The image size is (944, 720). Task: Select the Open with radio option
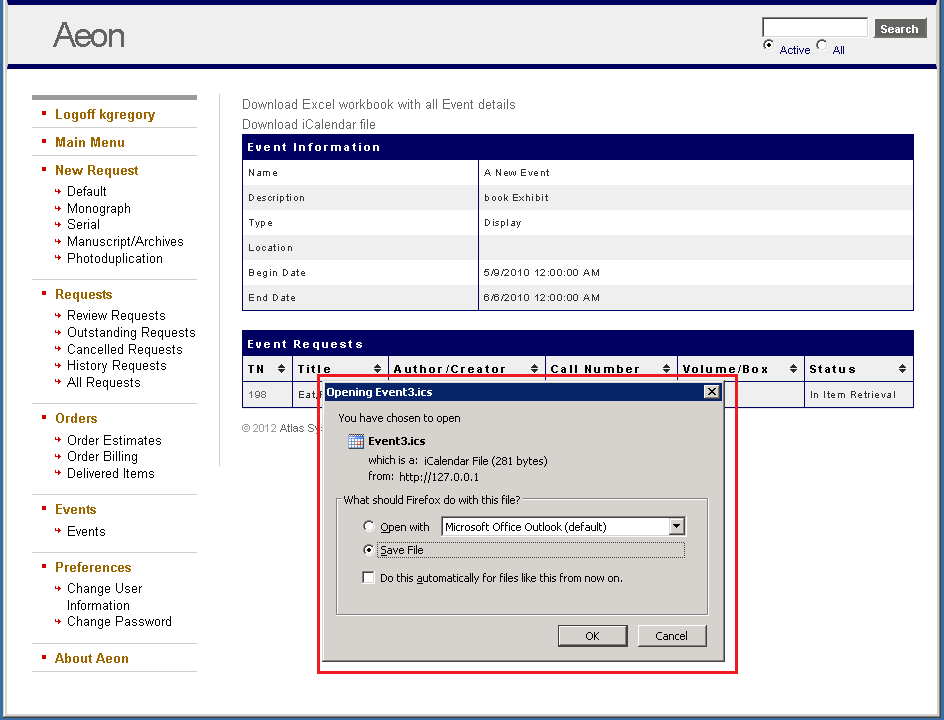pyautogui.click(x=369, y=526)
